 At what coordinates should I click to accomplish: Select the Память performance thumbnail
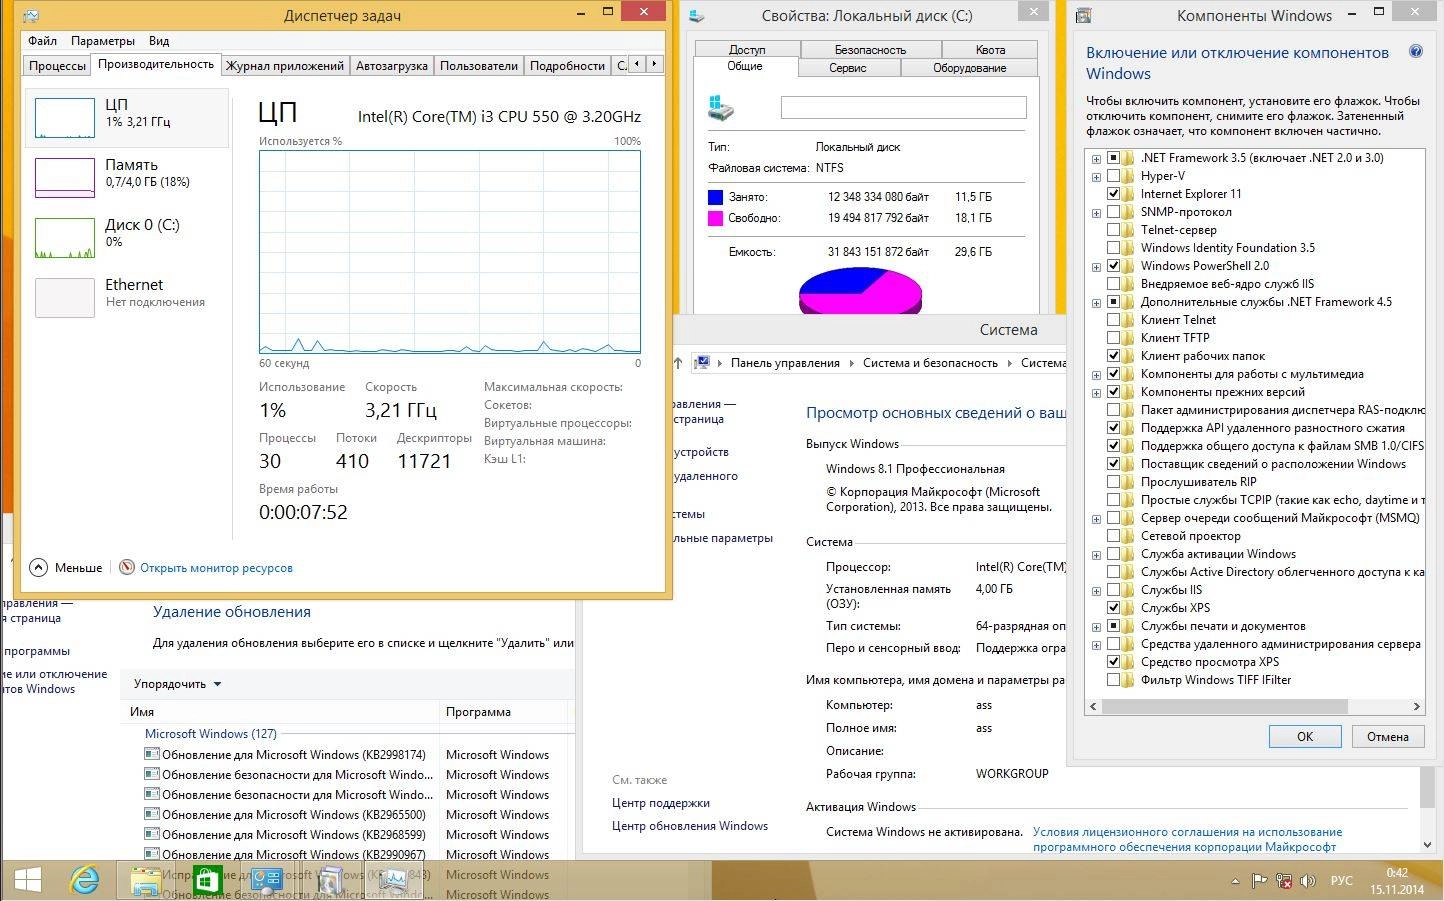pyautogui.click(x=64, y=178)
